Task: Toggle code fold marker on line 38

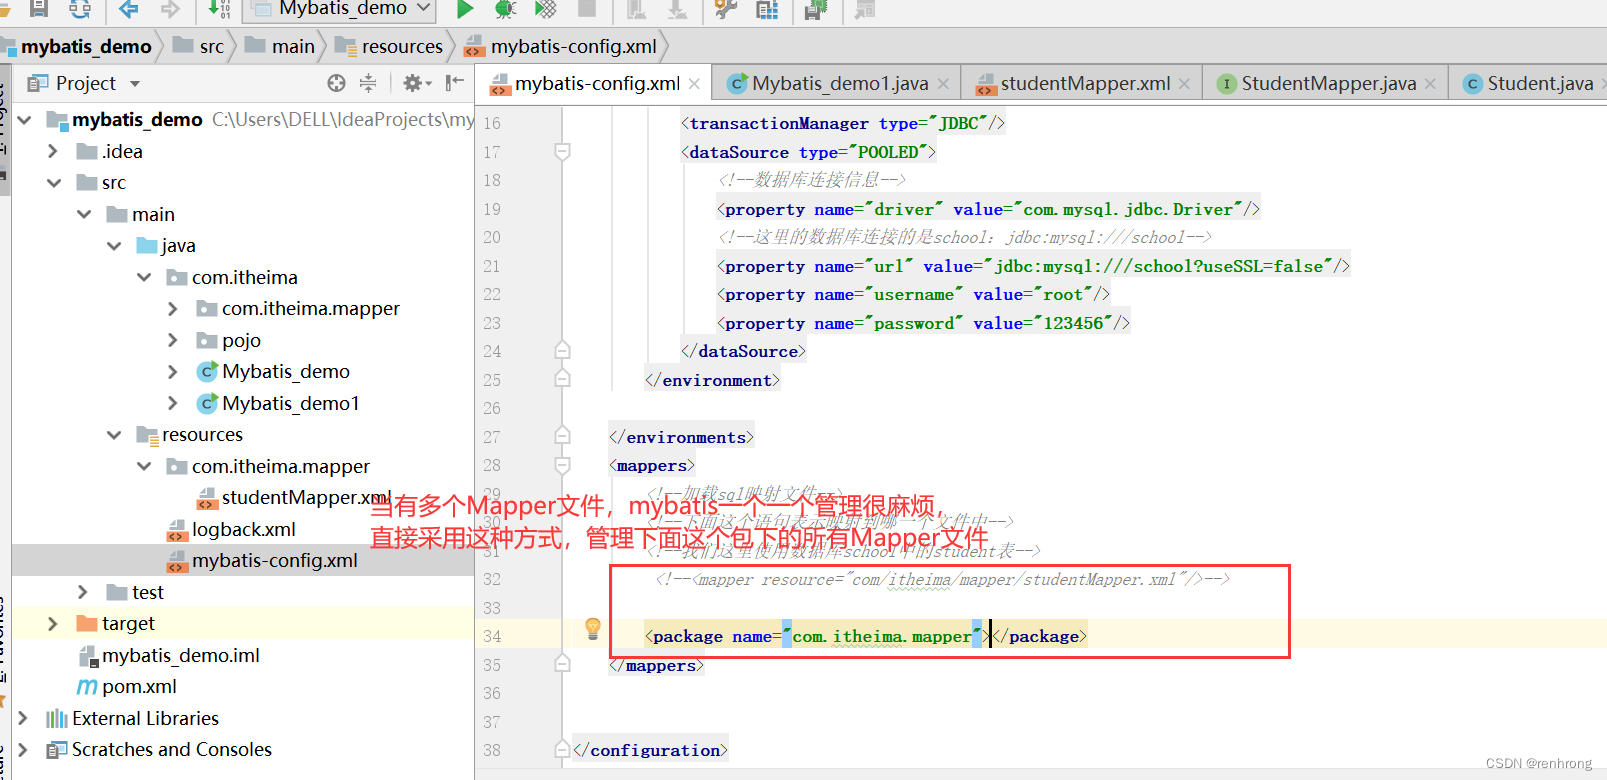Action: [562, 750]
